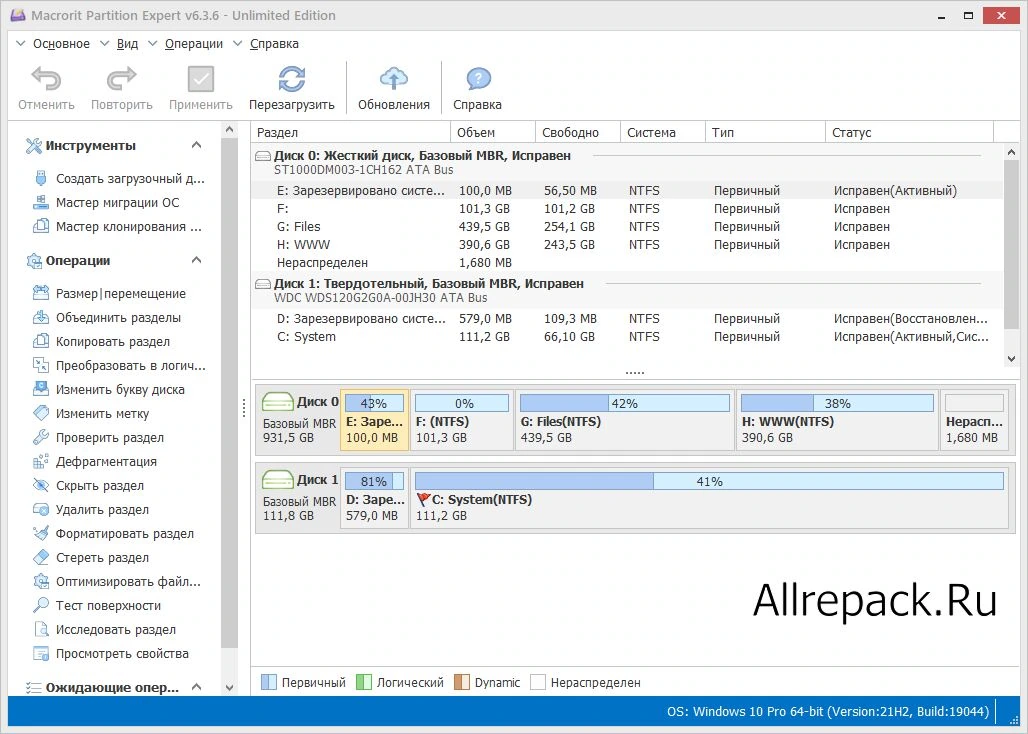
Task: Collapse the Инструменты section chevron
Action: pos(196,145)
